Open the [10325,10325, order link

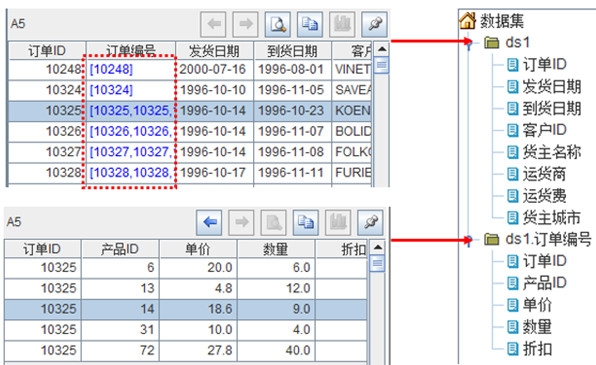tap(130, 111)
